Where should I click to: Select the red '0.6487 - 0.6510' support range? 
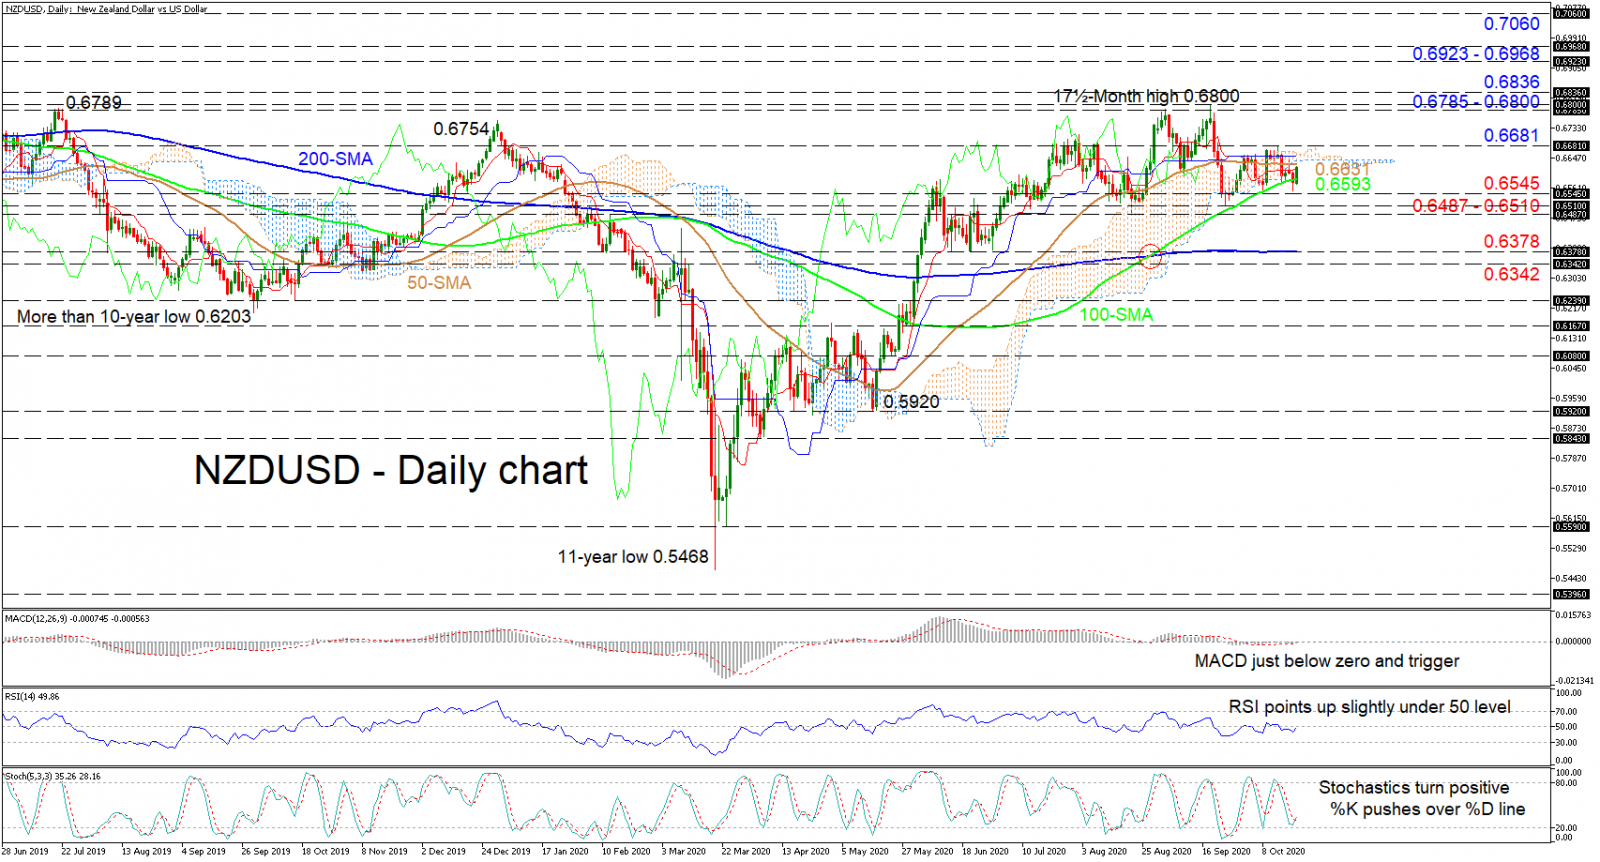(x=1476, y=206)
